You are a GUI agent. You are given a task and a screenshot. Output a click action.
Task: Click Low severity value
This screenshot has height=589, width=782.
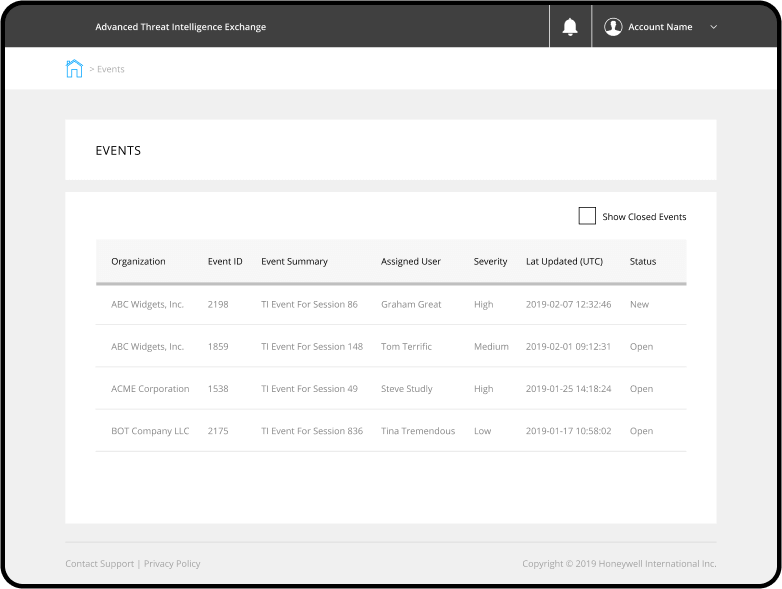482,431
